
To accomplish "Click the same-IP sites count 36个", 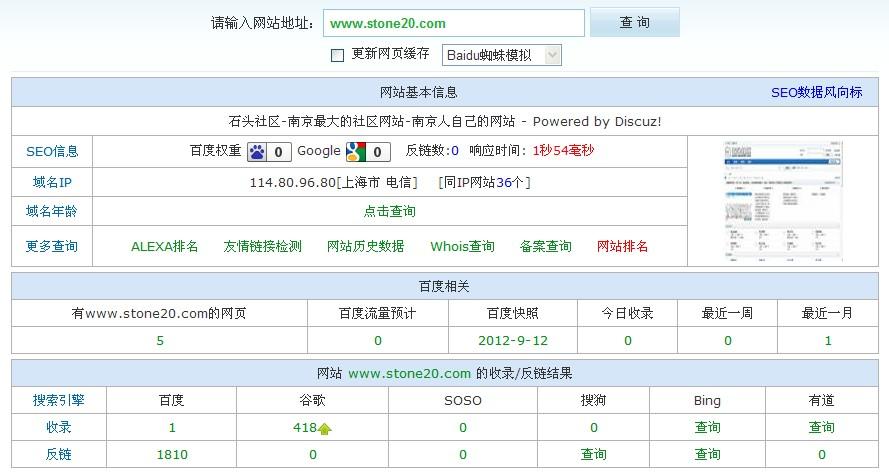I will (x=509, y=182).
